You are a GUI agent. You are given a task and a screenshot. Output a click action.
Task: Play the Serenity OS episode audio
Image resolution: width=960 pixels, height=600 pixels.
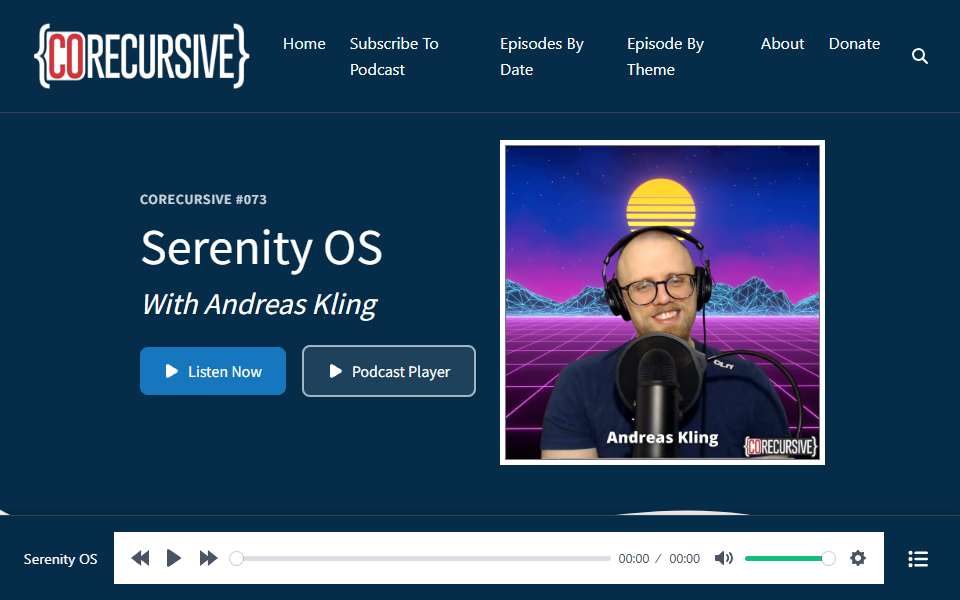pyautogui.click(x=174, y=558)
